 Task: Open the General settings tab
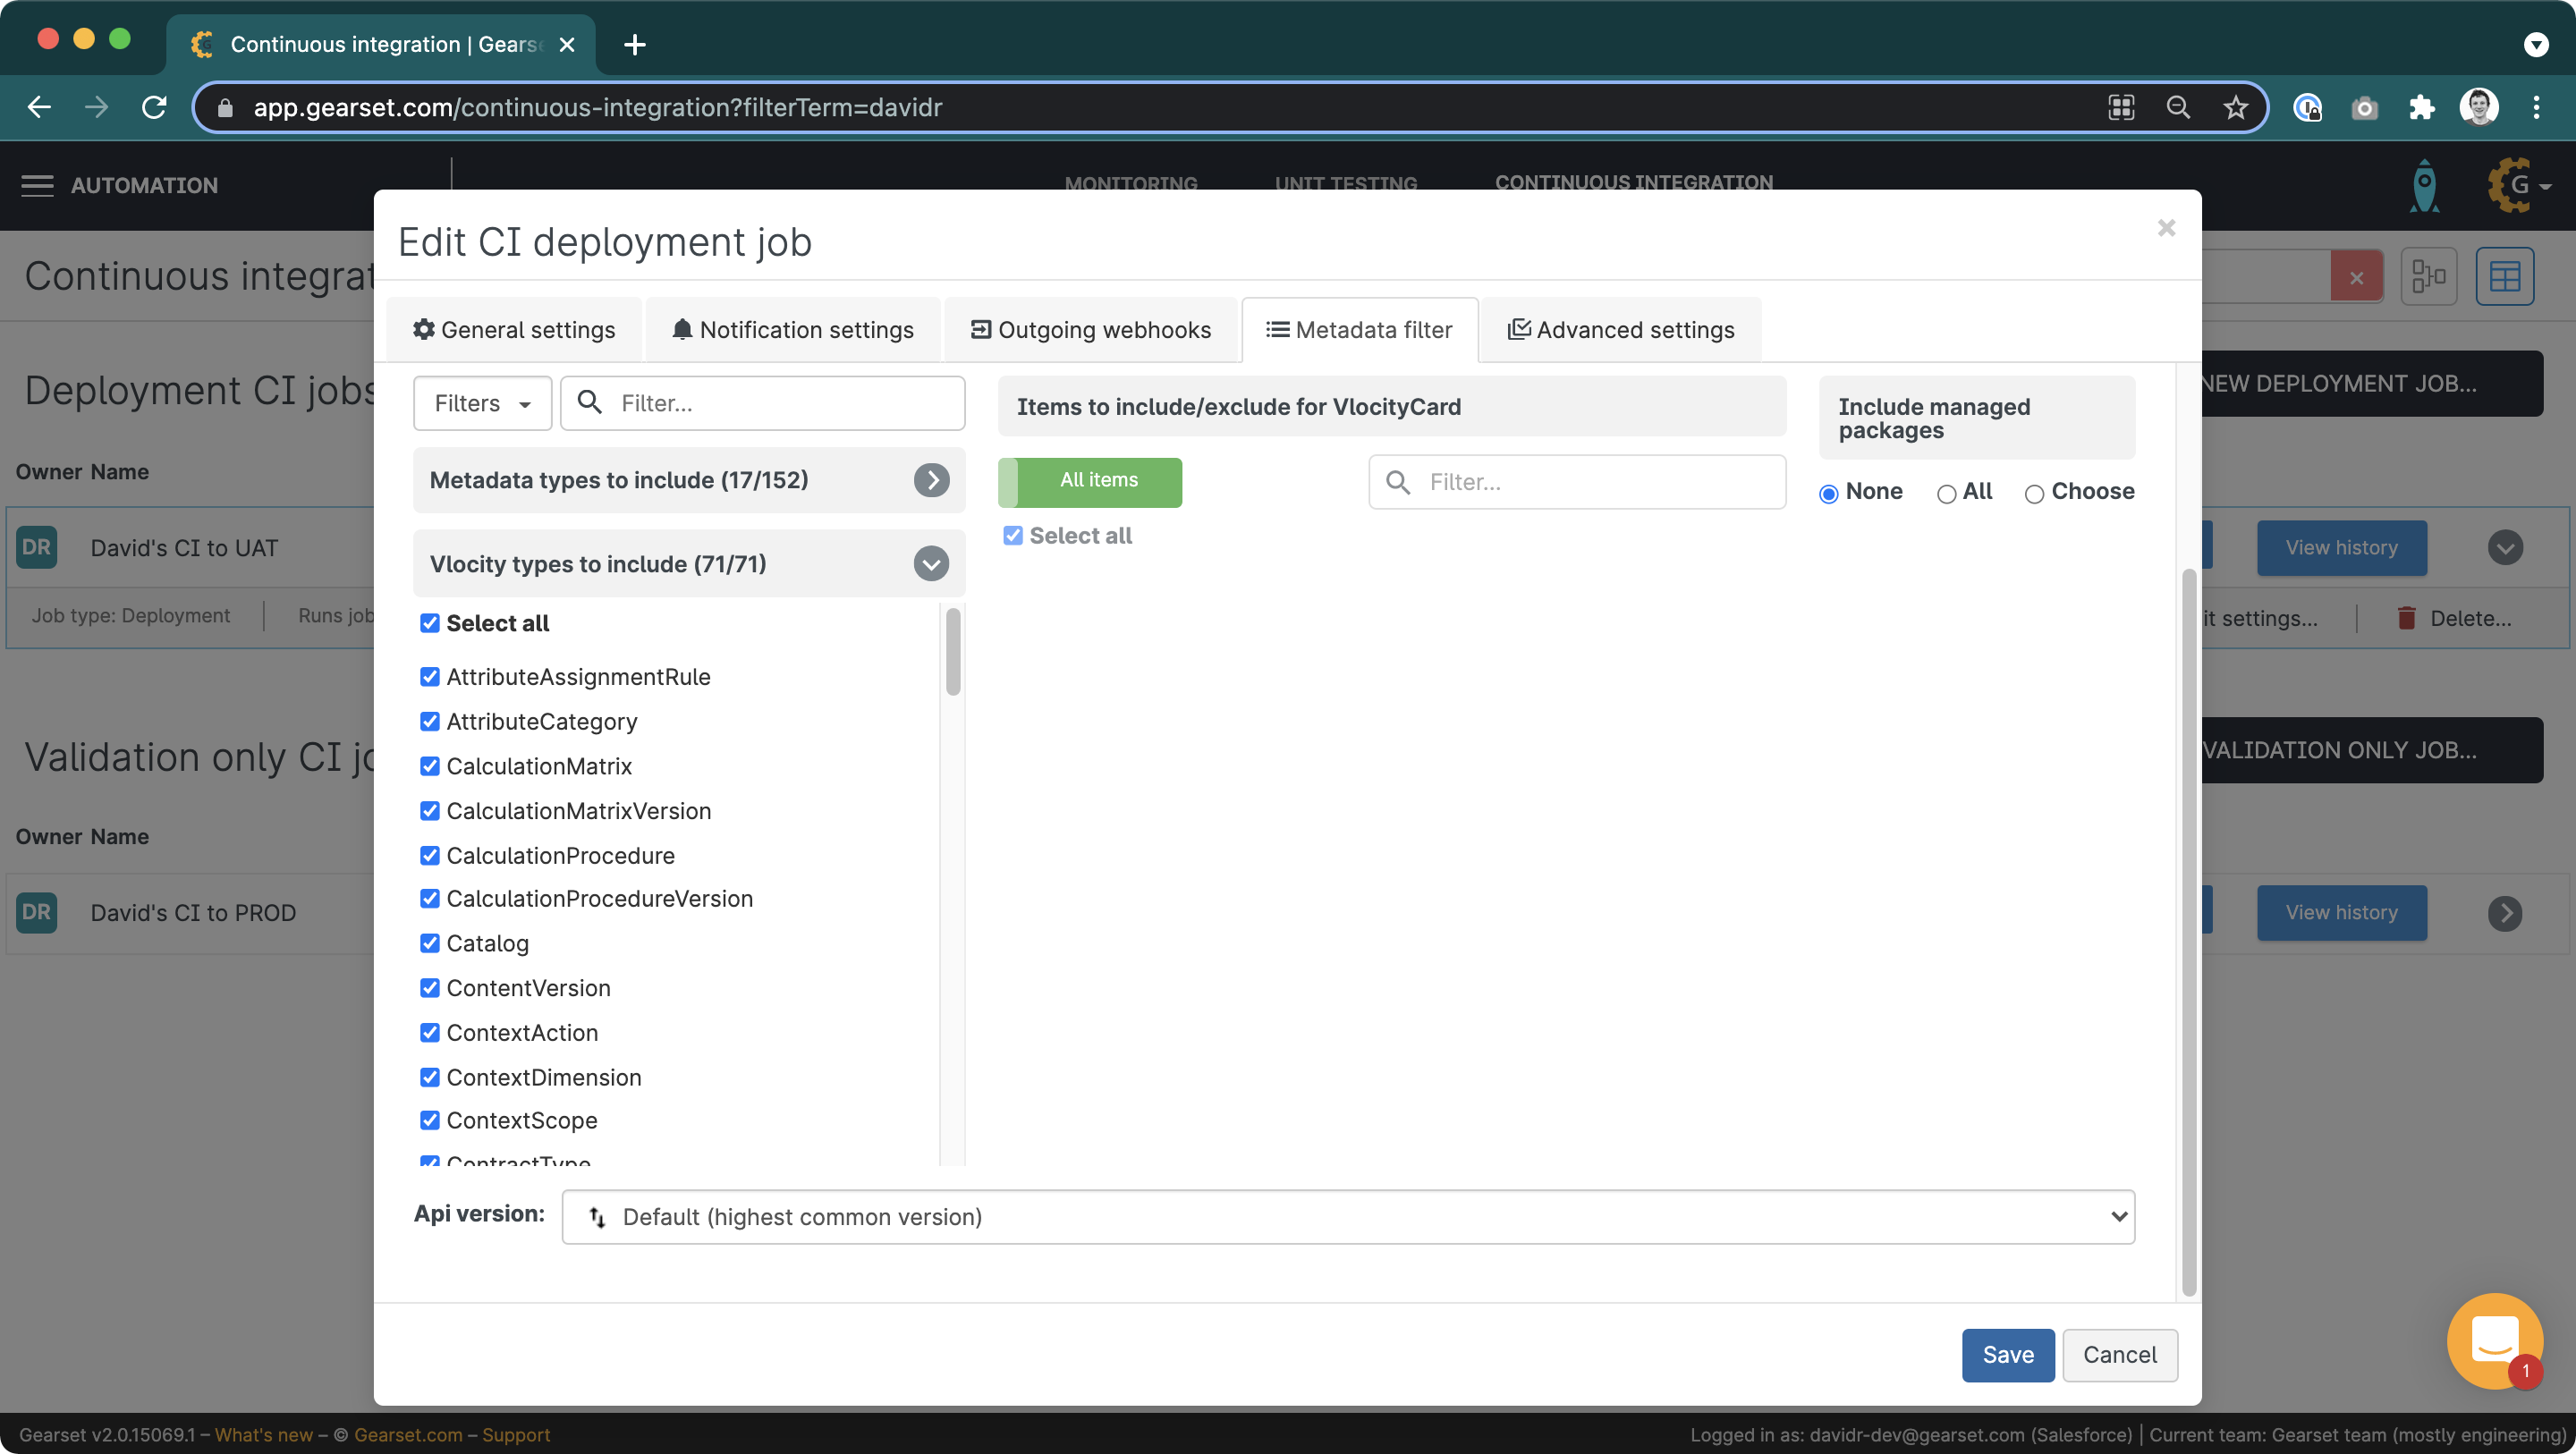click(514, 330)
